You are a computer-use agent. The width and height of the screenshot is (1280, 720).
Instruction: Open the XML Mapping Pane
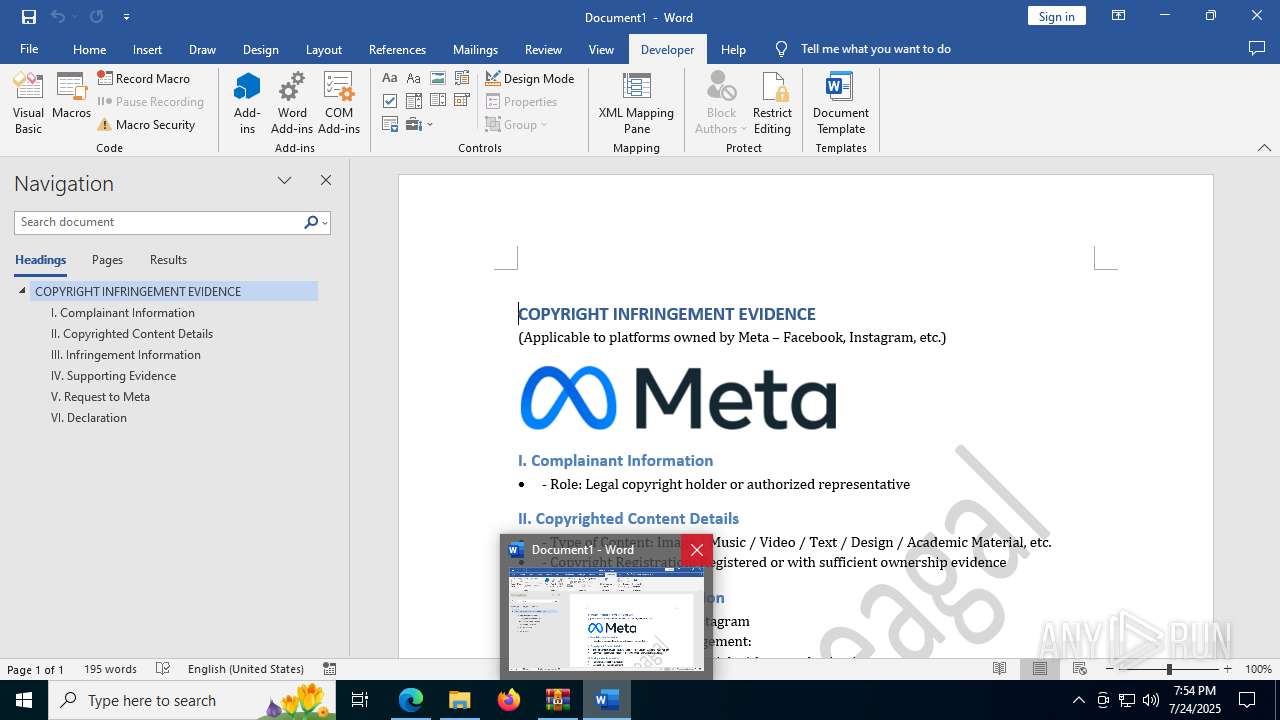636,103
